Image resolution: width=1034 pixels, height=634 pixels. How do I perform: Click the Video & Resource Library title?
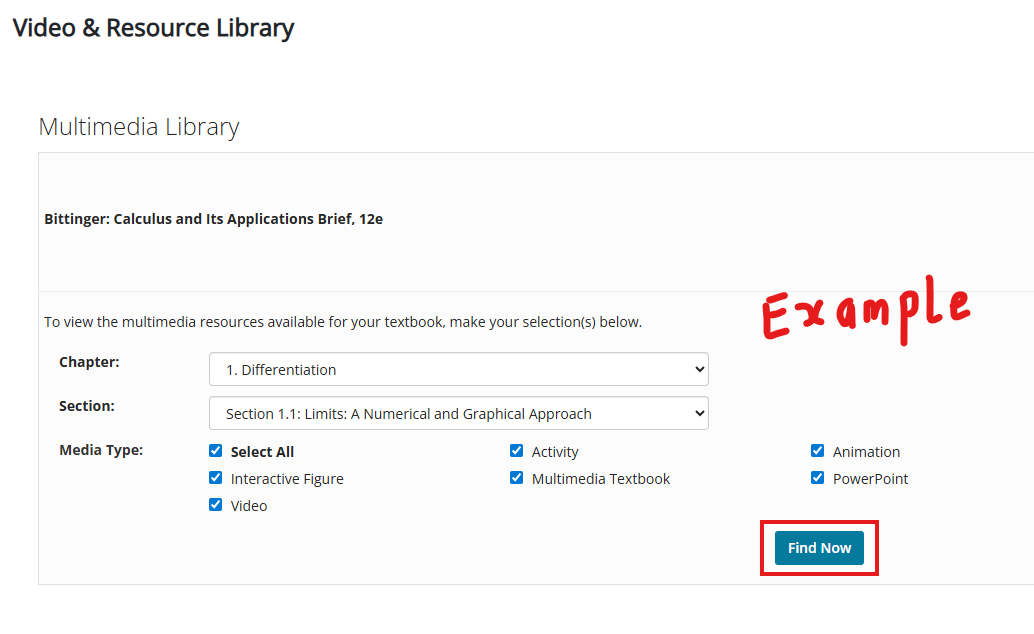click(x=153, y=27)
